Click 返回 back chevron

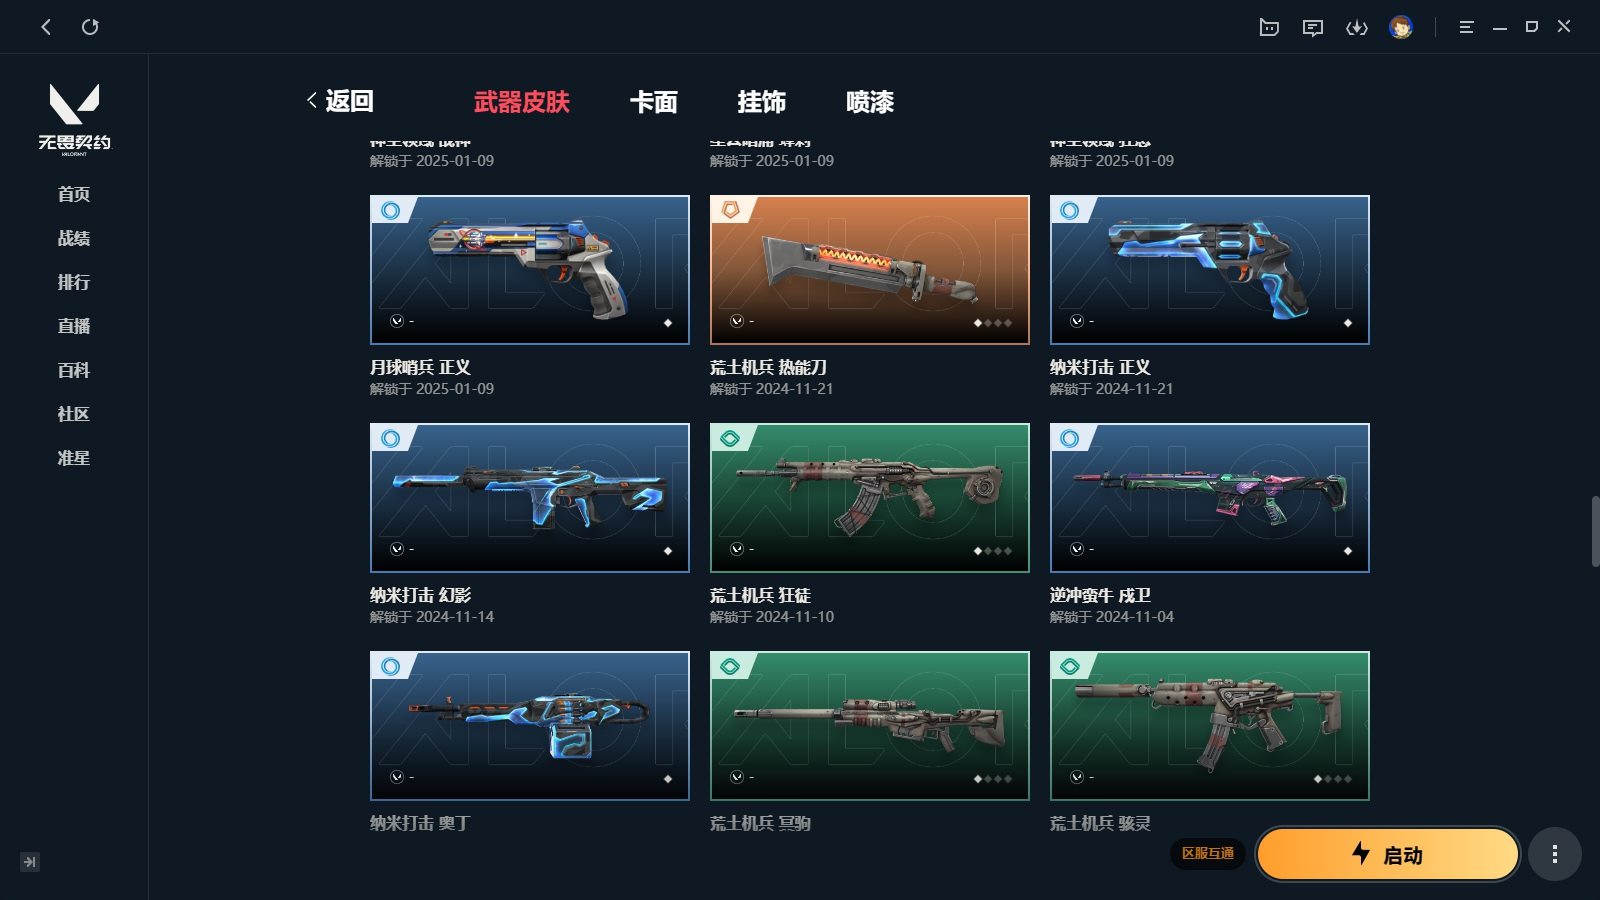pos(340,101)
